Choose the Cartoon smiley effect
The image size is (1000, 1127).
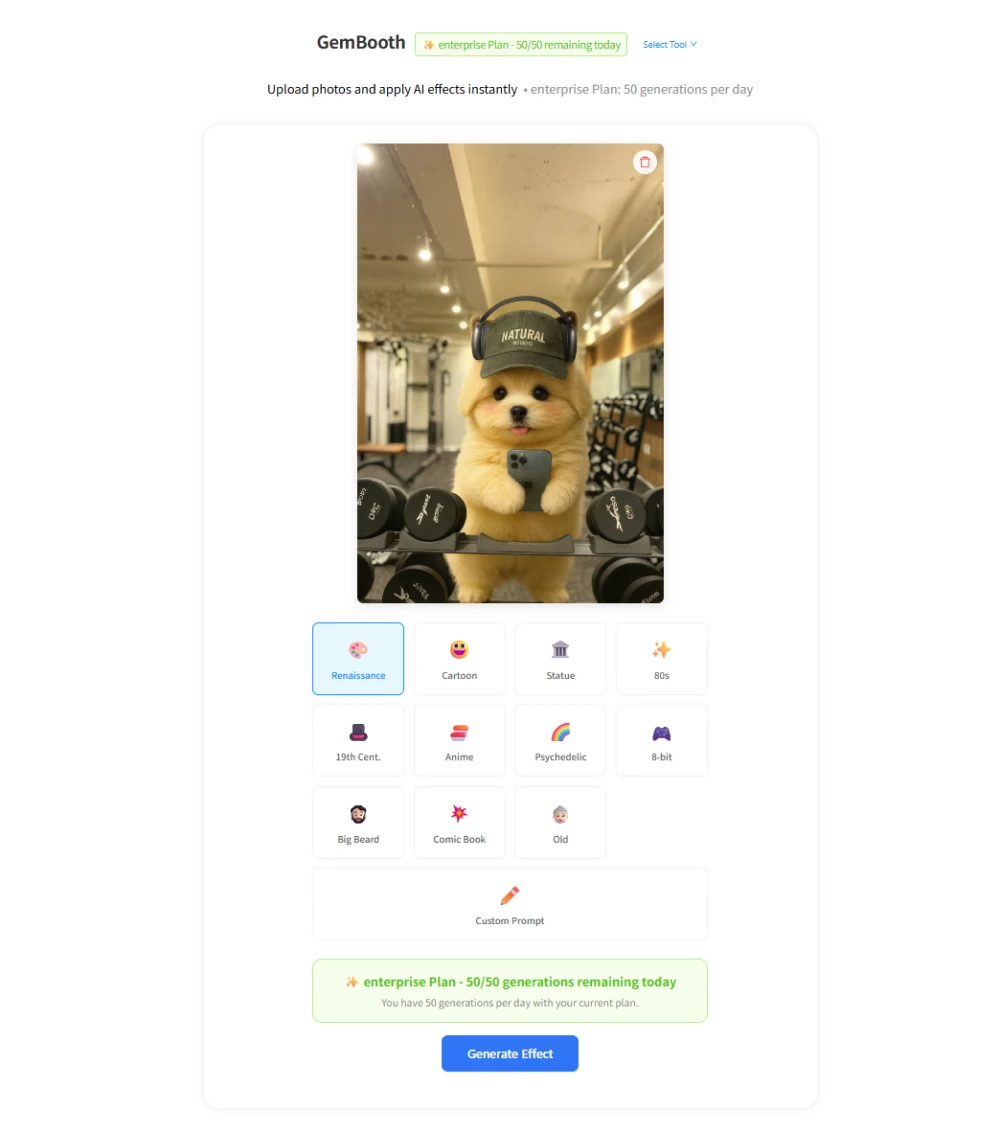click(459, 658)
